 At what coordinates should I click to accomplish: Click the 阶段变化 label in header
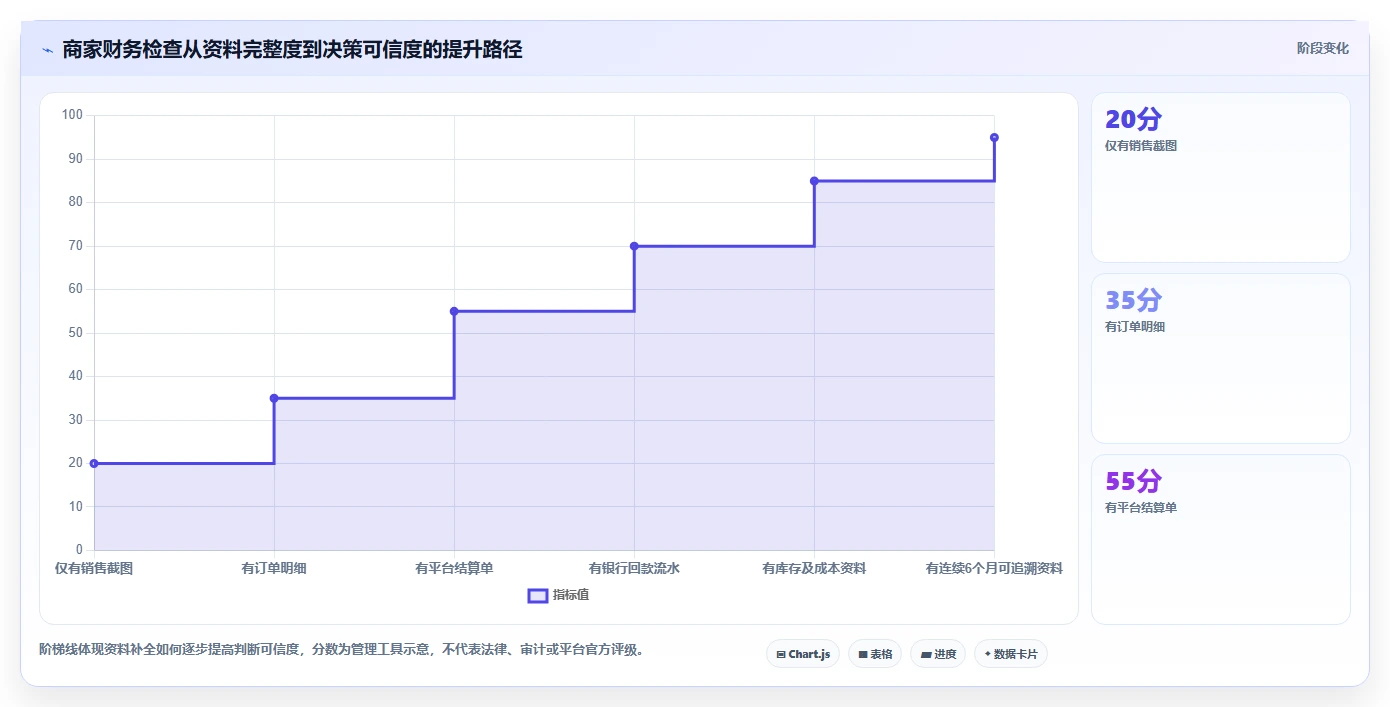[x=1323, y=48]
